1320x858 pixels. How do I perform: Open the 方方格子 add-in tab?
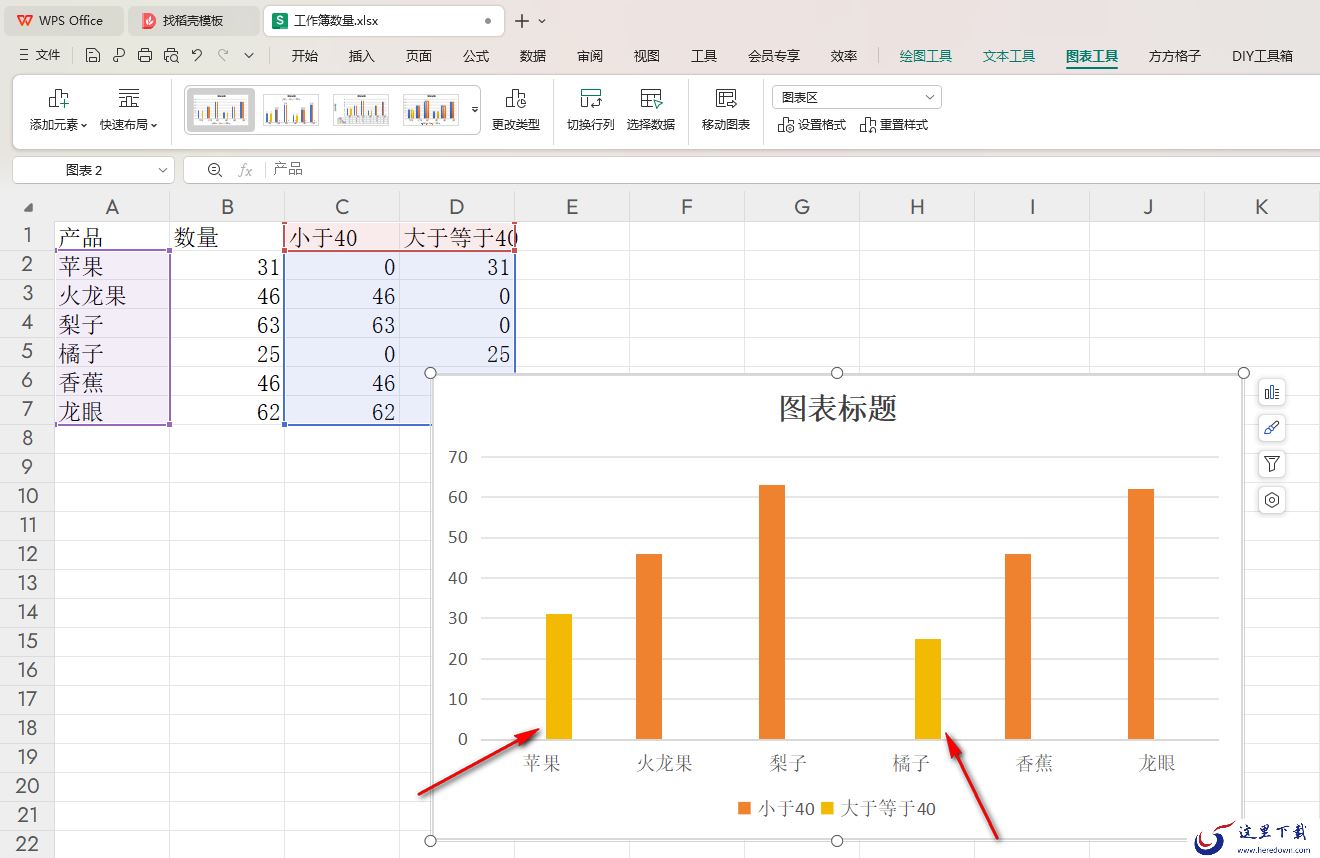pyautogui.click(x=1175, y=56)
